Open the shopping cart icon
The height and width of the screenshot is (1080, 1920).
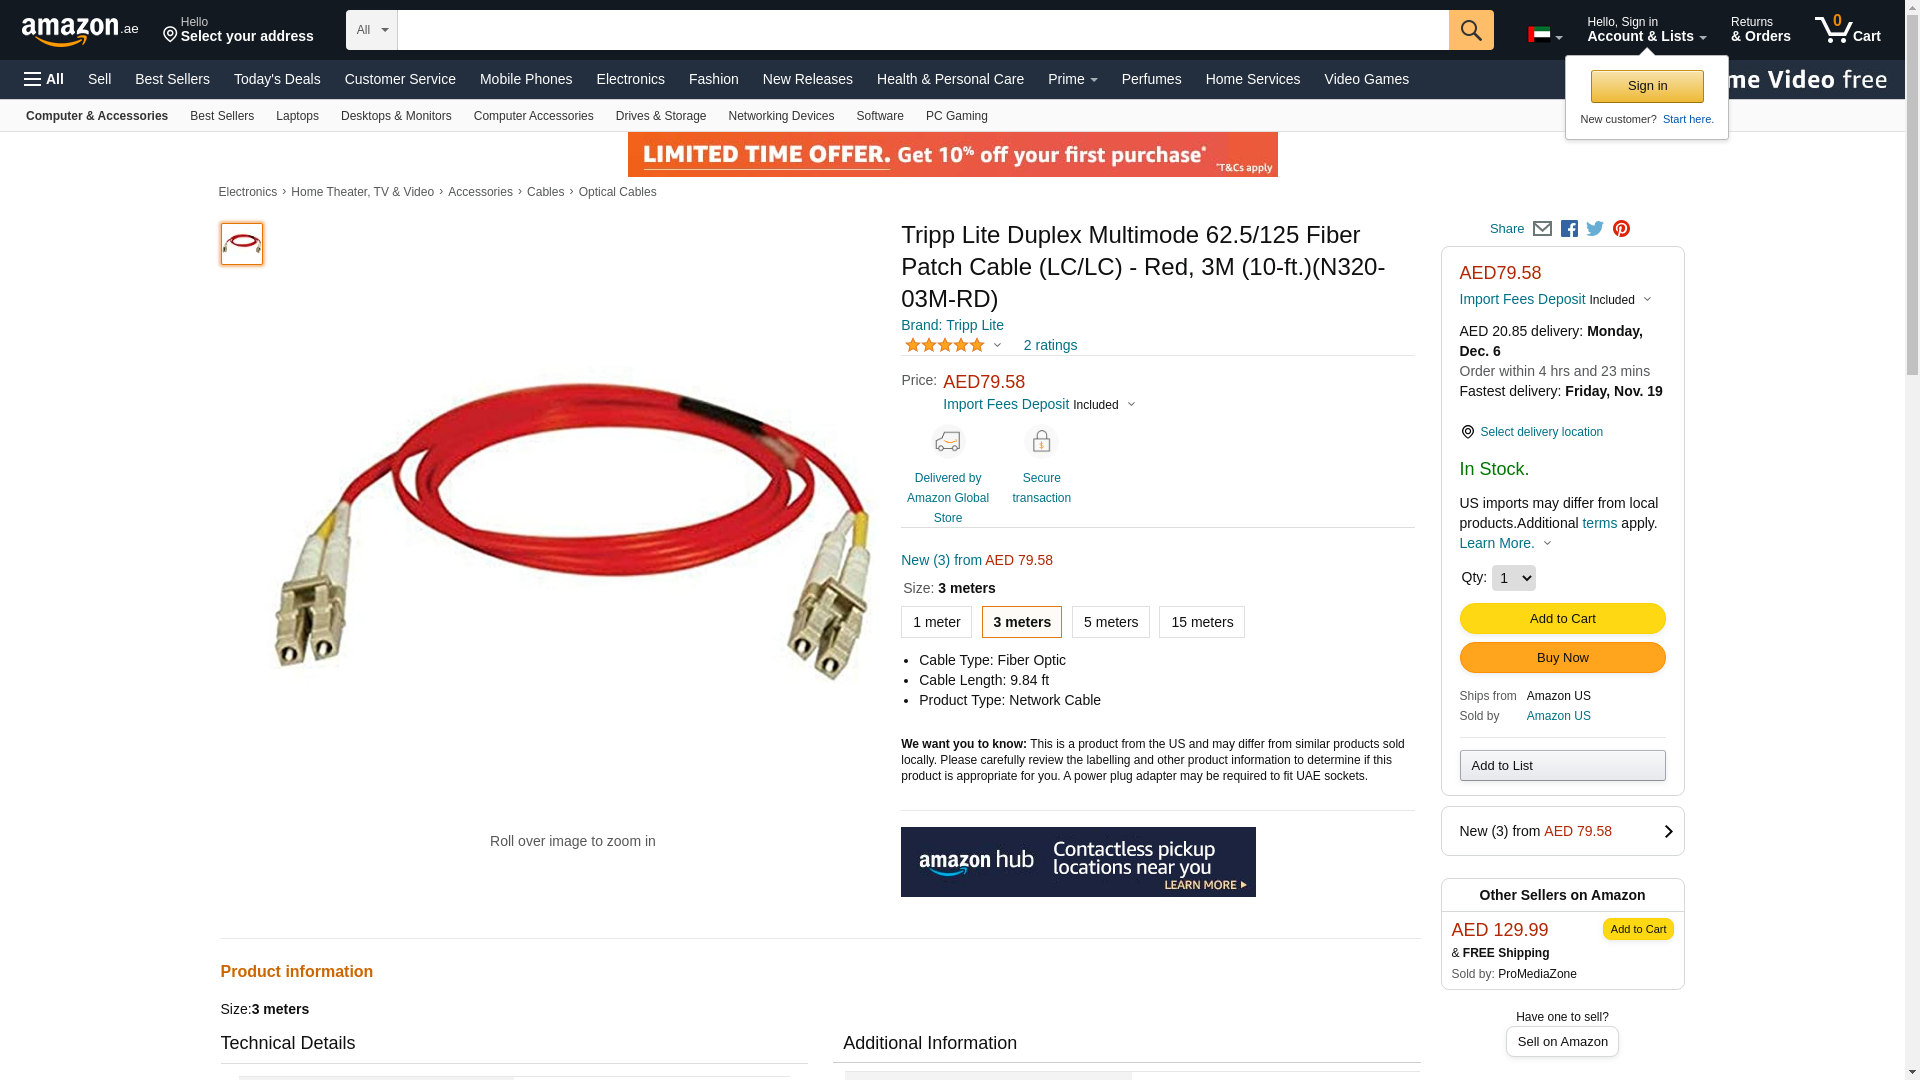click(x=1848, y=30)
